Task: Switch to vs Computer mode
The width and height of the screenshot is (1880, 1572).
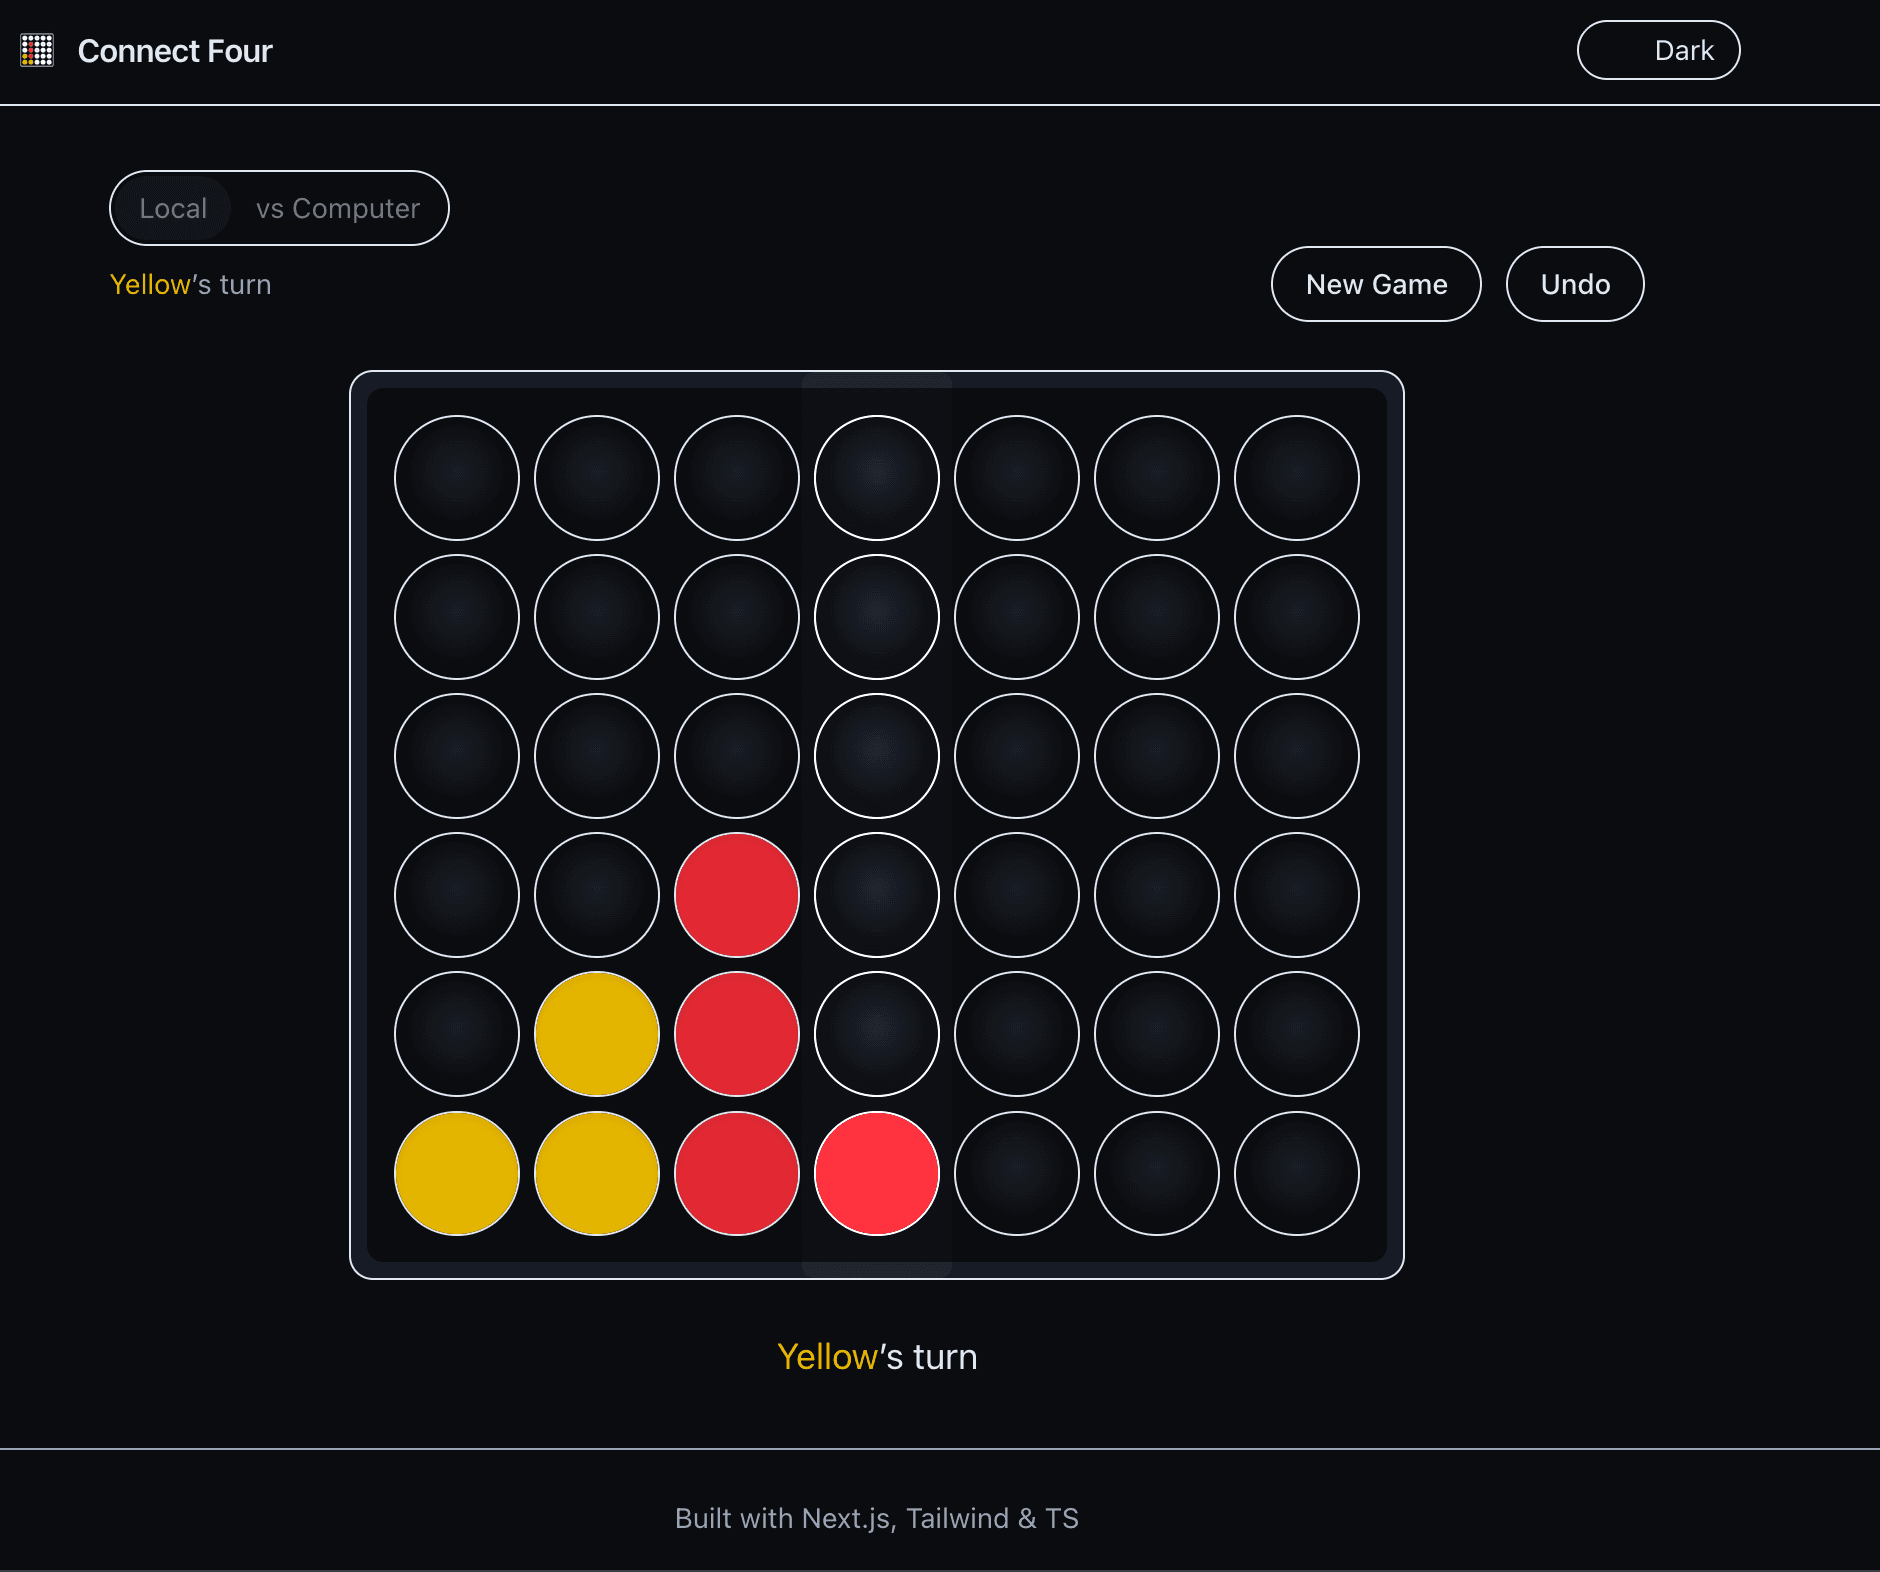Action: tap(337, 208)
